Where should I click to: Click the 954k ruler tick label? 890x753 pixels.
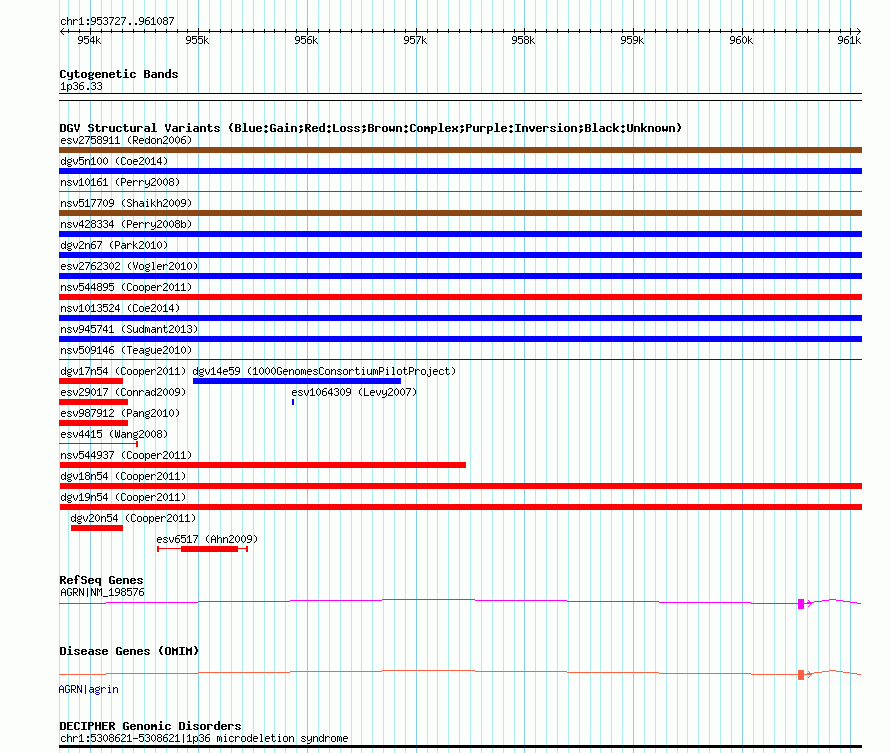point(89,40)
